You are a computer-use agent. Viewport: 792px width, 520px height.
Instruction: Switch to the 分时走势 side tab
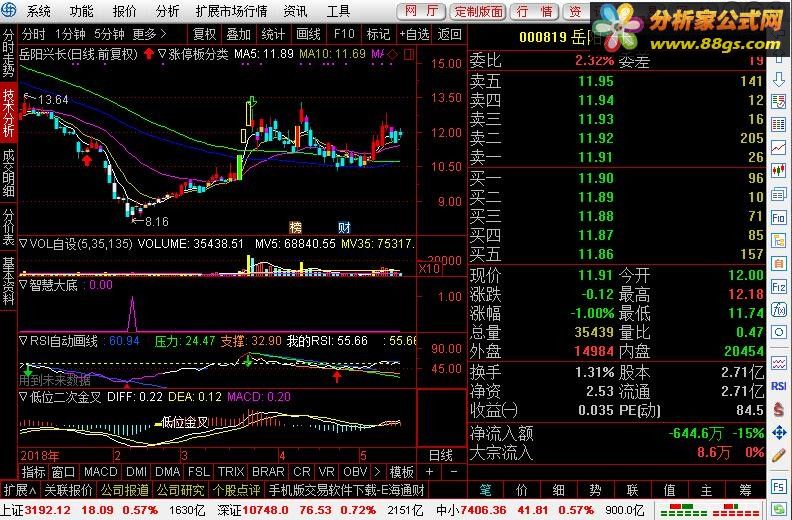[x=8, y=53]
